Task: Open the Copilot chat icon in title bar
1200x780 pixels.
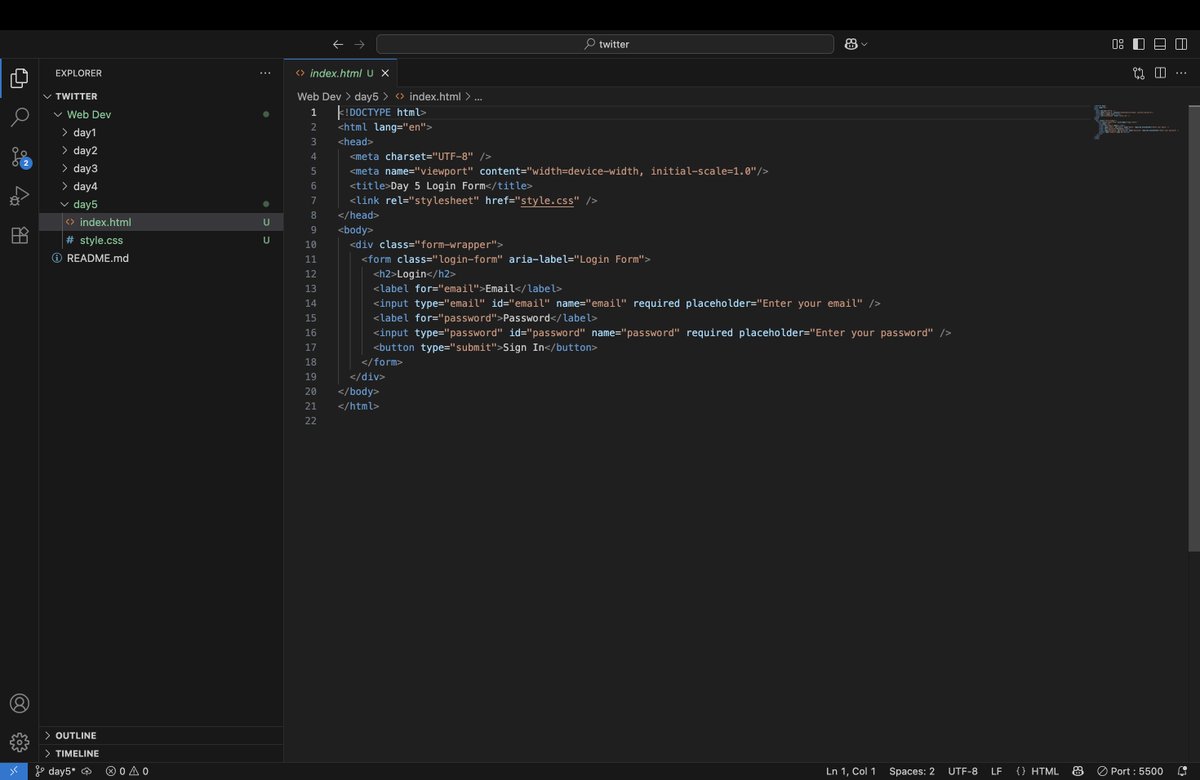Action: [851, 44]
